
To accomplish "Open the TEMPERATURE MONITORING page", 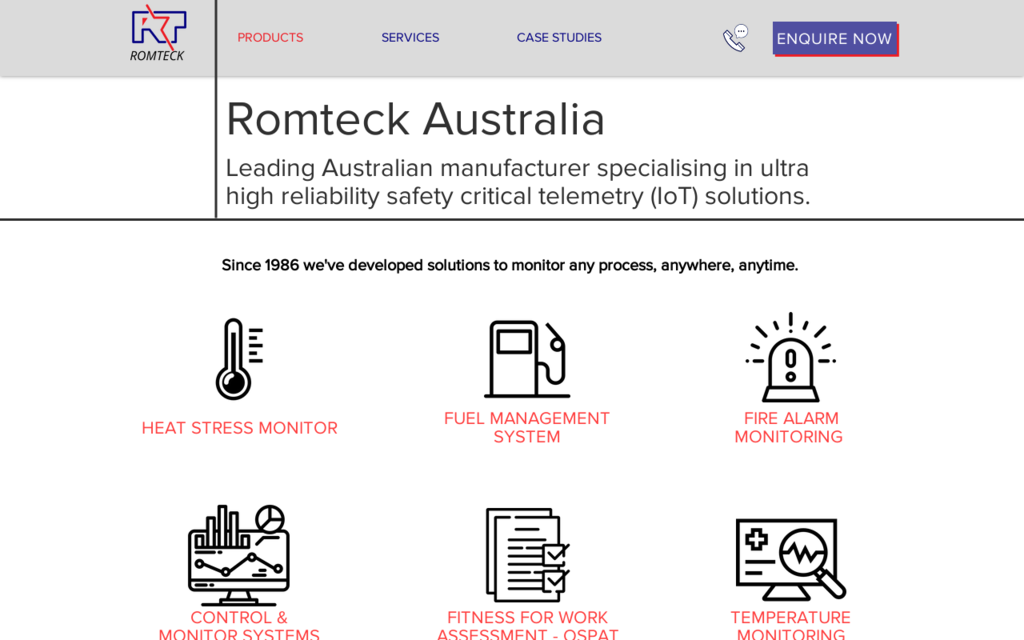I will (x=790, y=624).
